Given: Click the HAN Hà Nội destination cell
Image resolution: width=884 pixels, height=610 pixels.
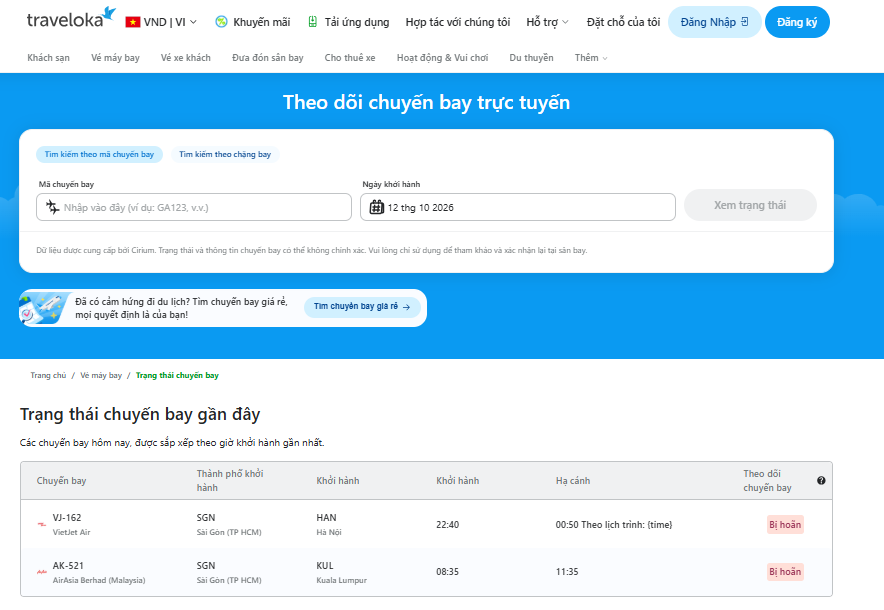Looking at the screenshot, I should pos(329,524).
